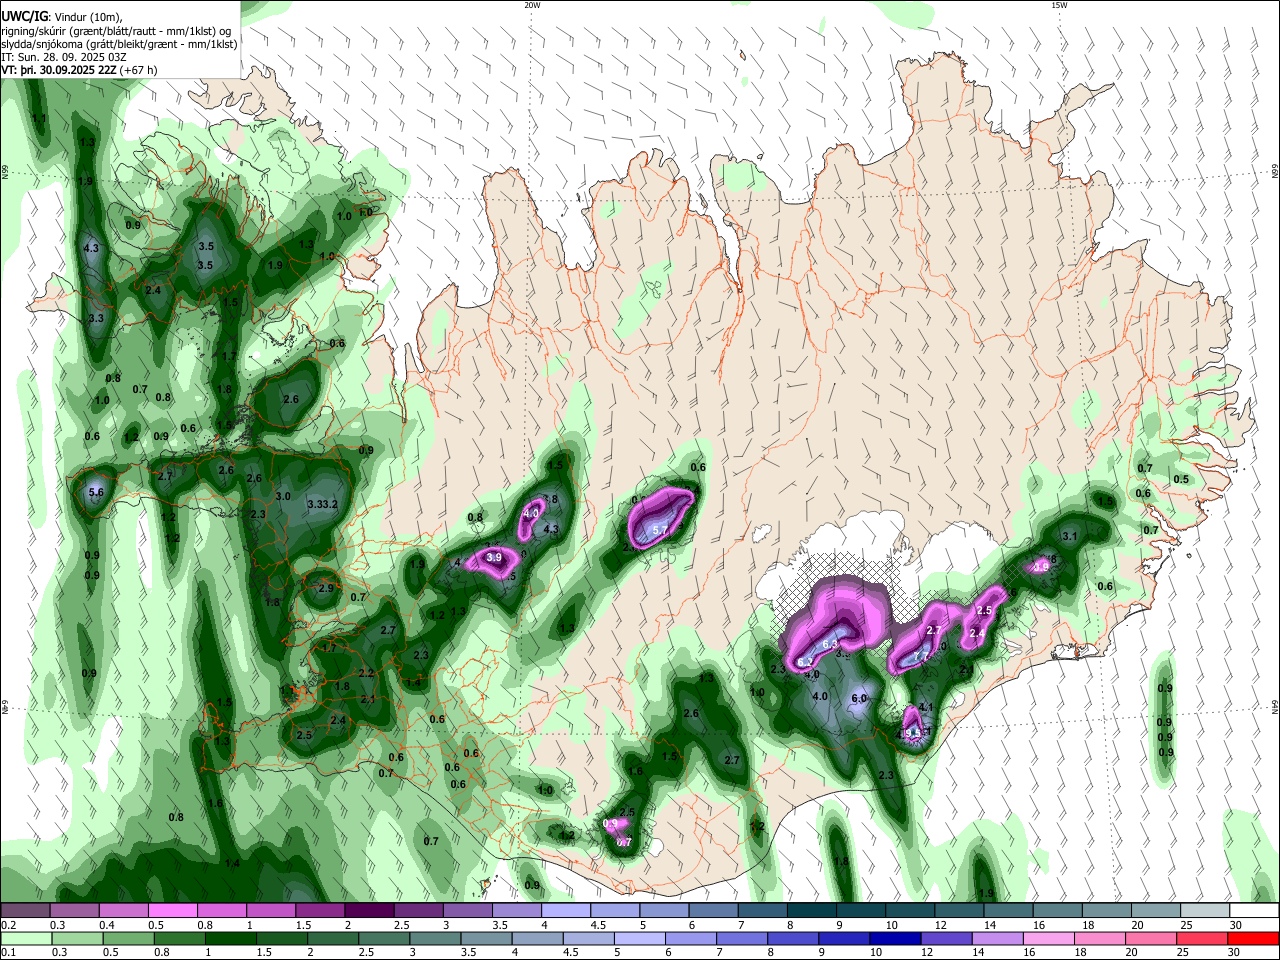Click the '15W' longitude label at the top edge
The height and width of the screenshot is (960, 1280).
[x=1058, y=5]
